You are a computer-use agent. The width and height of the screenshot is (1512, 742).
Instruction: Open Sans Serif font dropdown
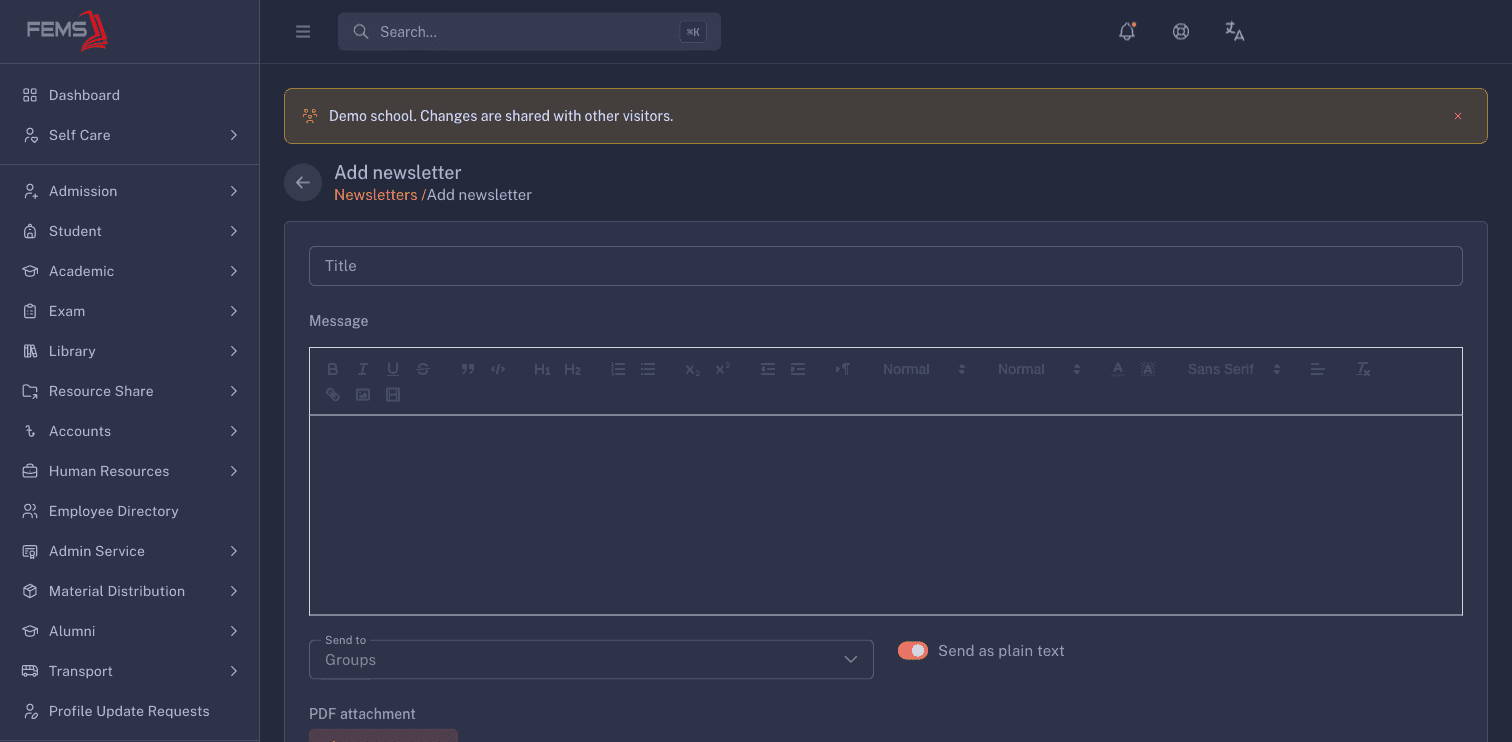coord(1234,369)
